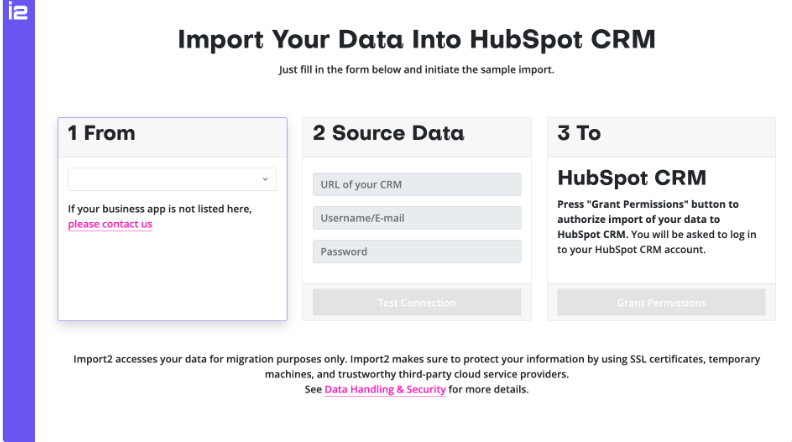Select the Password input field
The height and width of the screenshot is (442, 792).
[417, 251]
